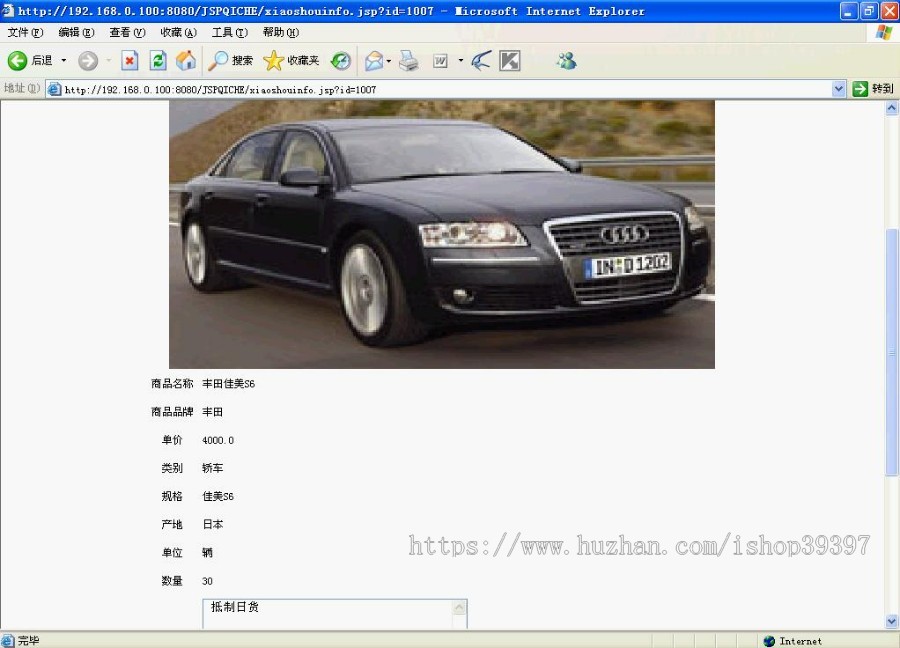Expand the Mail icon dropdown arrow
Screen dimensions: 900x648
click(x=389, y=60)
